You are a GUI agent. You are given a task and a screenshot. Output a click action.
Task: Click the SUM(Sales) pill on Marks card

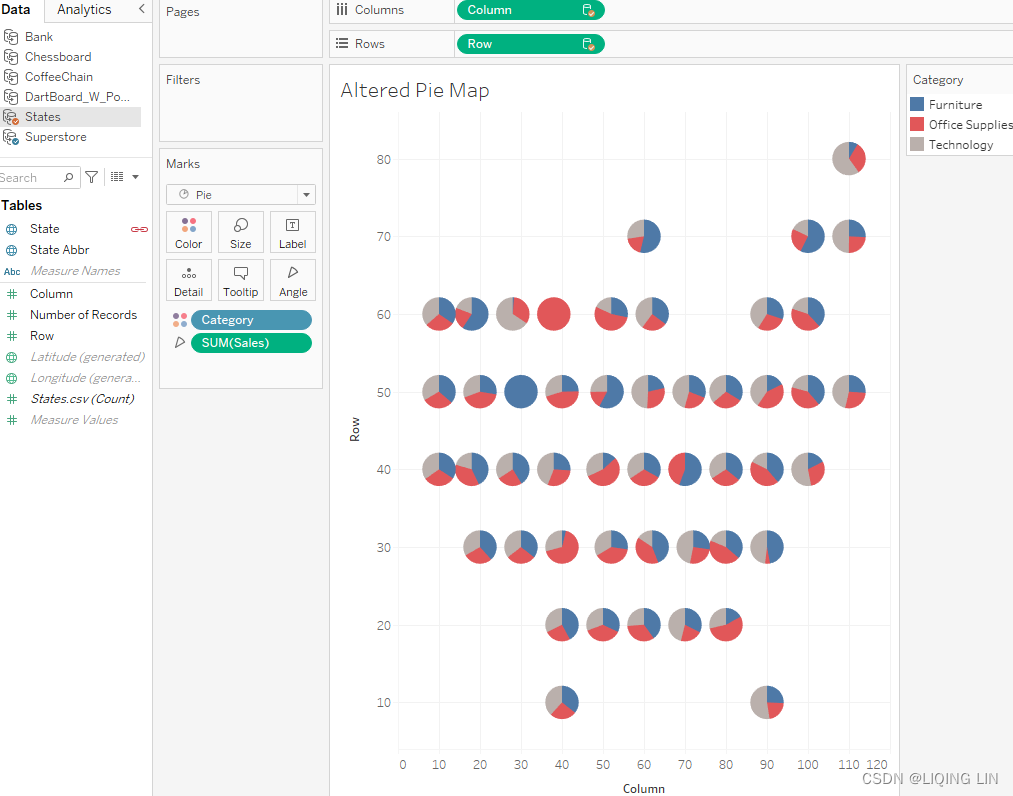coord(251,343)
